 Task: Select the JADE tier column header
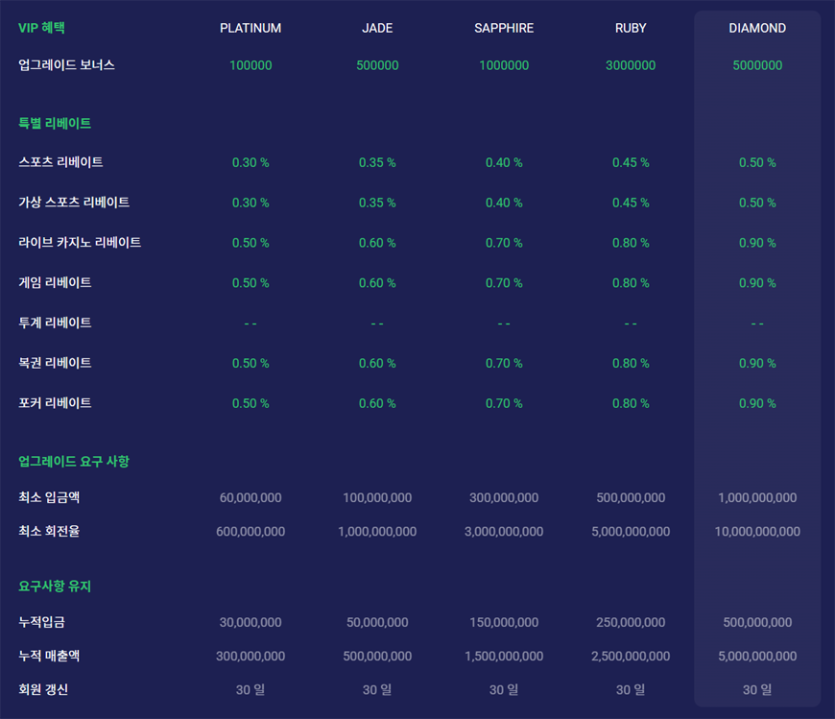[x=377, y=28]
